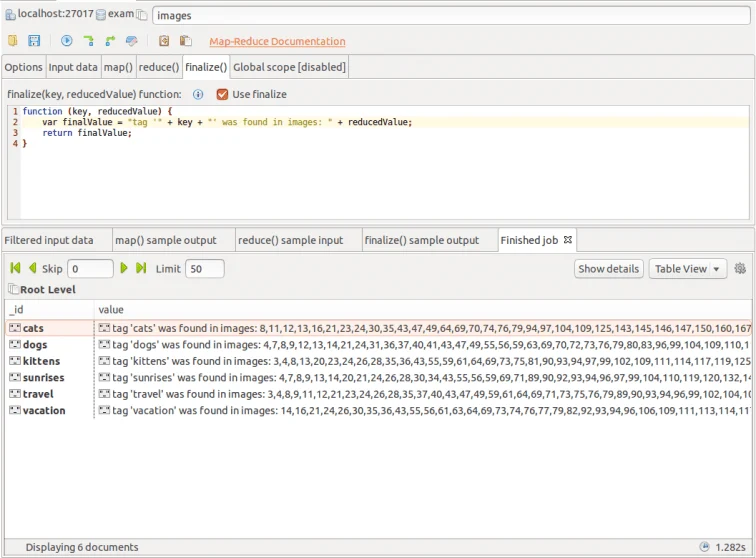Close the Finished job tab

[568, 239]
